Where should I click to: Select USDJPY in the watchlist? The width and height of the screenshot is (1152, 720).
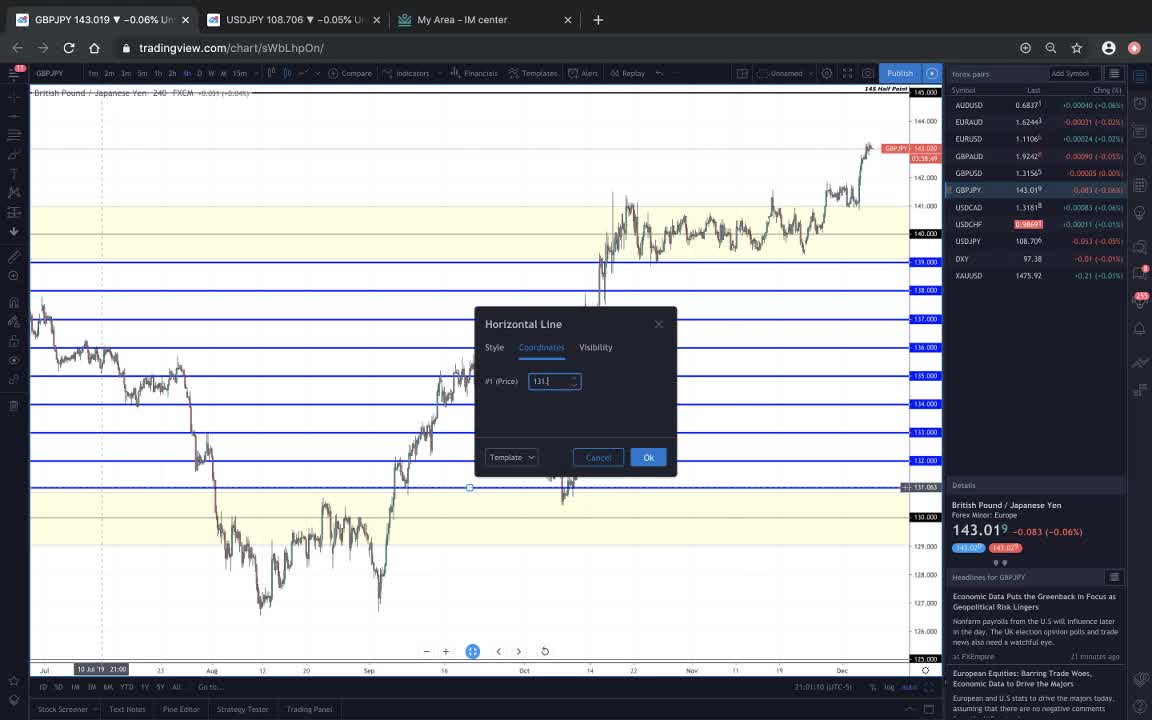pyautogui.click(x=1036, y=241)
